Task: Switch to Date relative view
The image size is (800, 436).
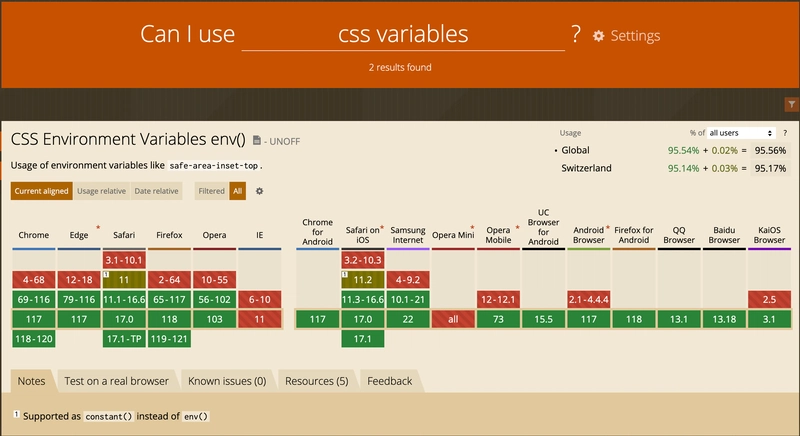Action: click(156, 191)
